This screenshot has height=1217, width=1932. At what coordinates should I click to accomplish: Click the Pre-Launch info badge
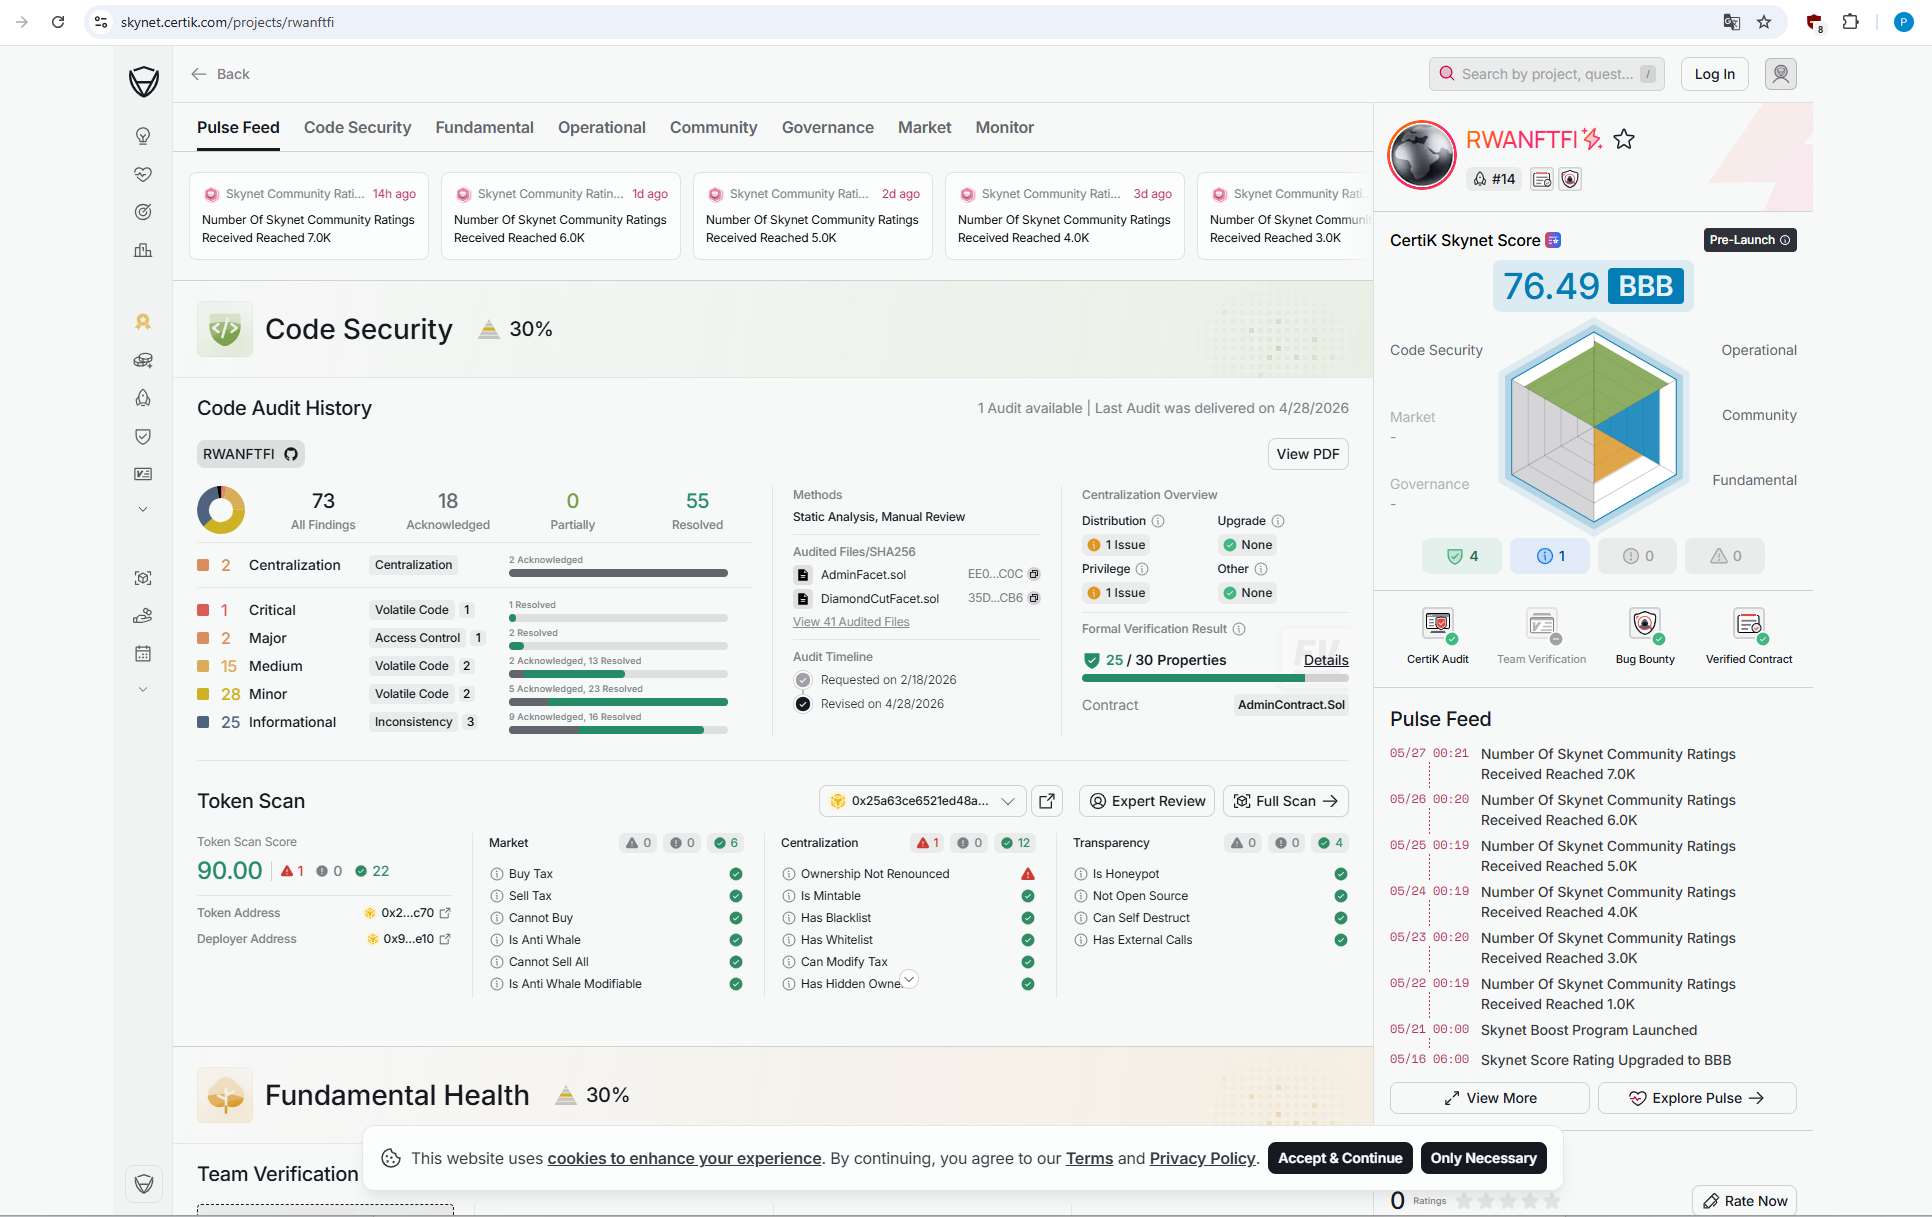[1750, 240]
